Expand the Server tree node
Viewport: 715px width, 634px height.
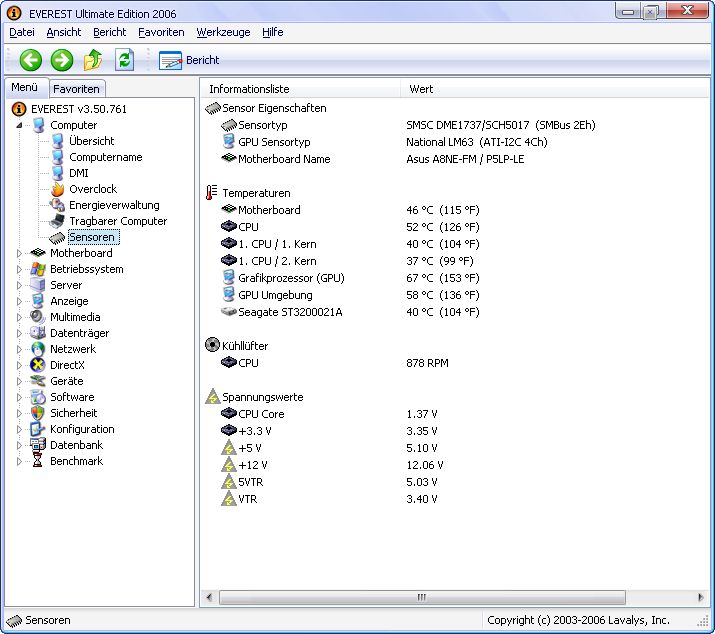pyautogui.click(x=19, y=285)
